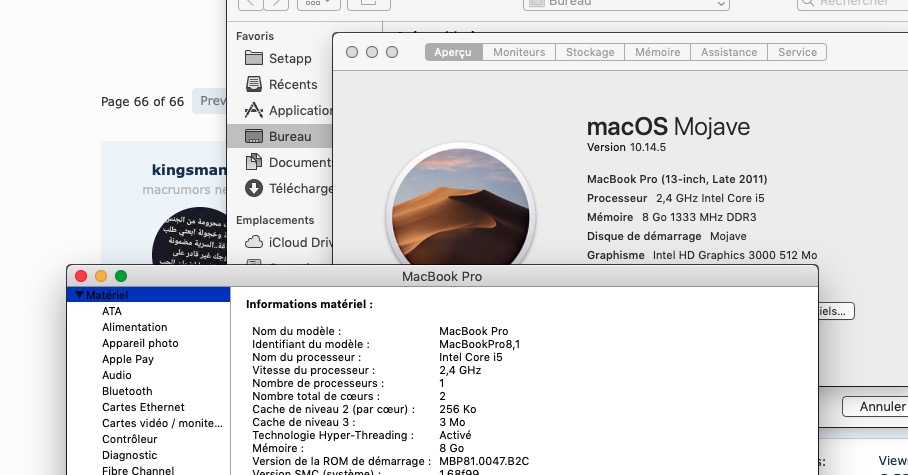The image size is (908, 475).
Task: Select Bluetooth in the hardware list
Action: coord(127,391)
